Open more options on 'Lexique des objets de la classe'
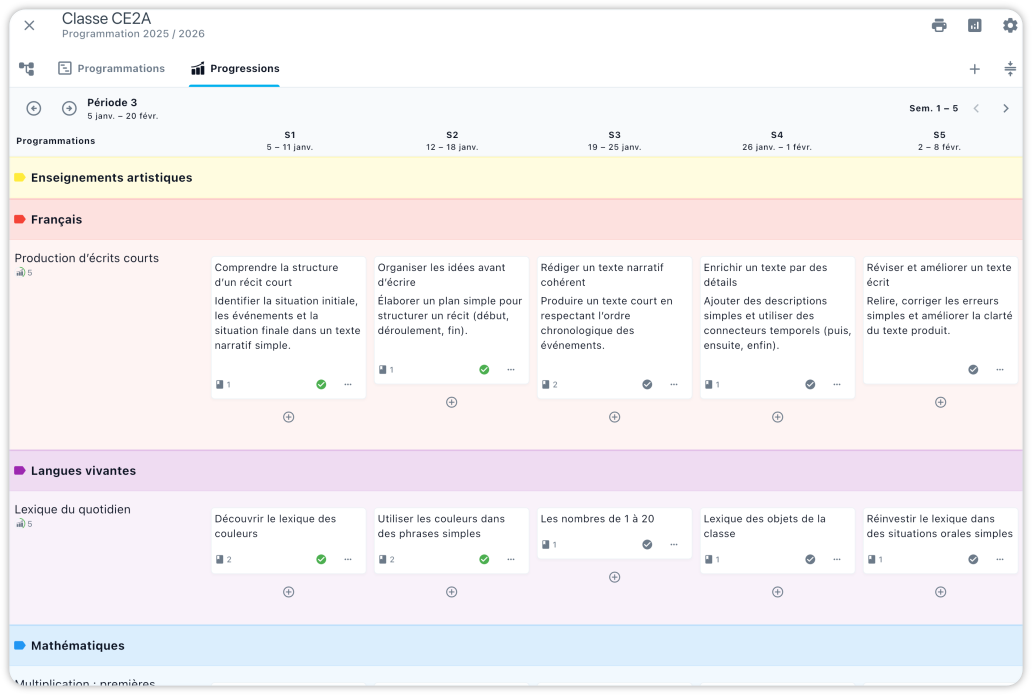The width and height of the screenshot is (1032, 695). (x=837, y=559)
